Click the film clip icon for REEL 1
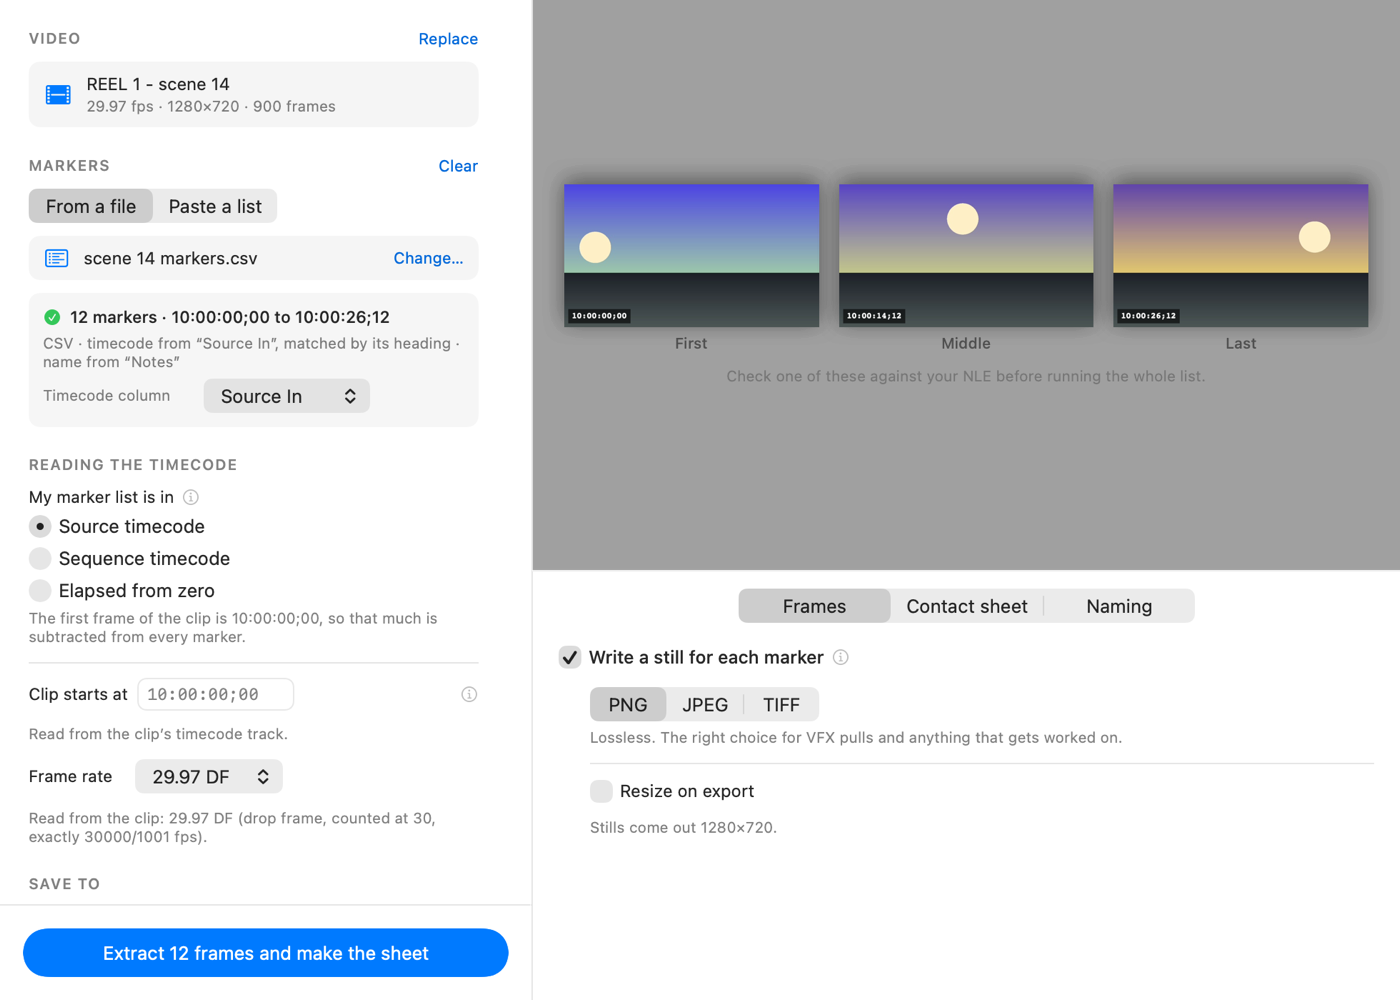This screenshot has width=1400, height=1000. pyautogui.click(x=58, y=95)
